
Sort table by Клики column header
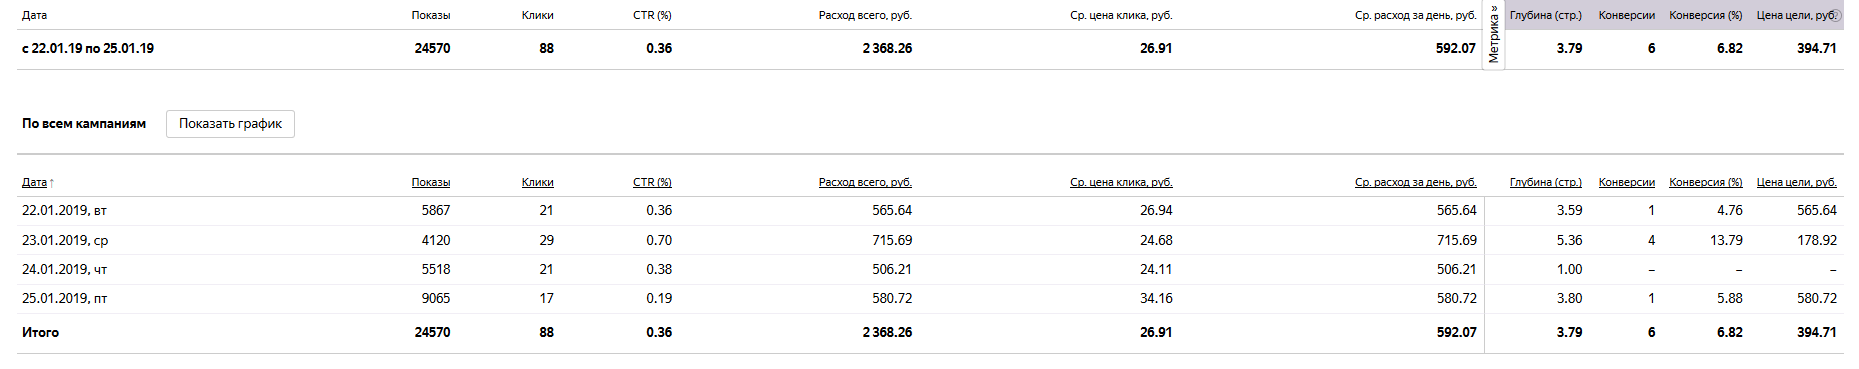click(537, 182)
